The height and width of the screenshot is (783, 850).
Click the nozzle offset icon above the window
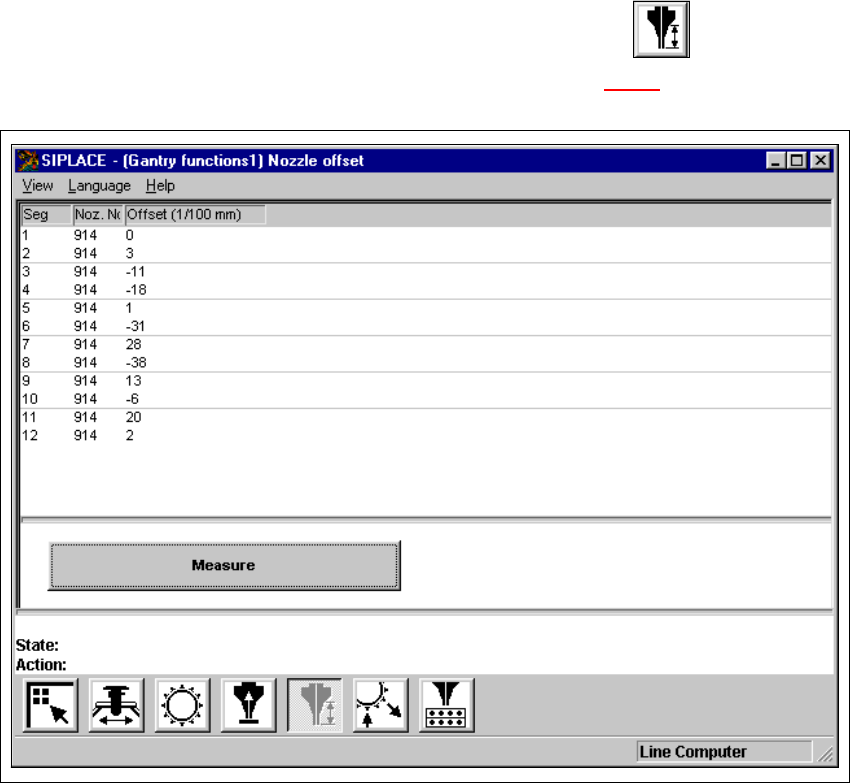pos(661,29)
